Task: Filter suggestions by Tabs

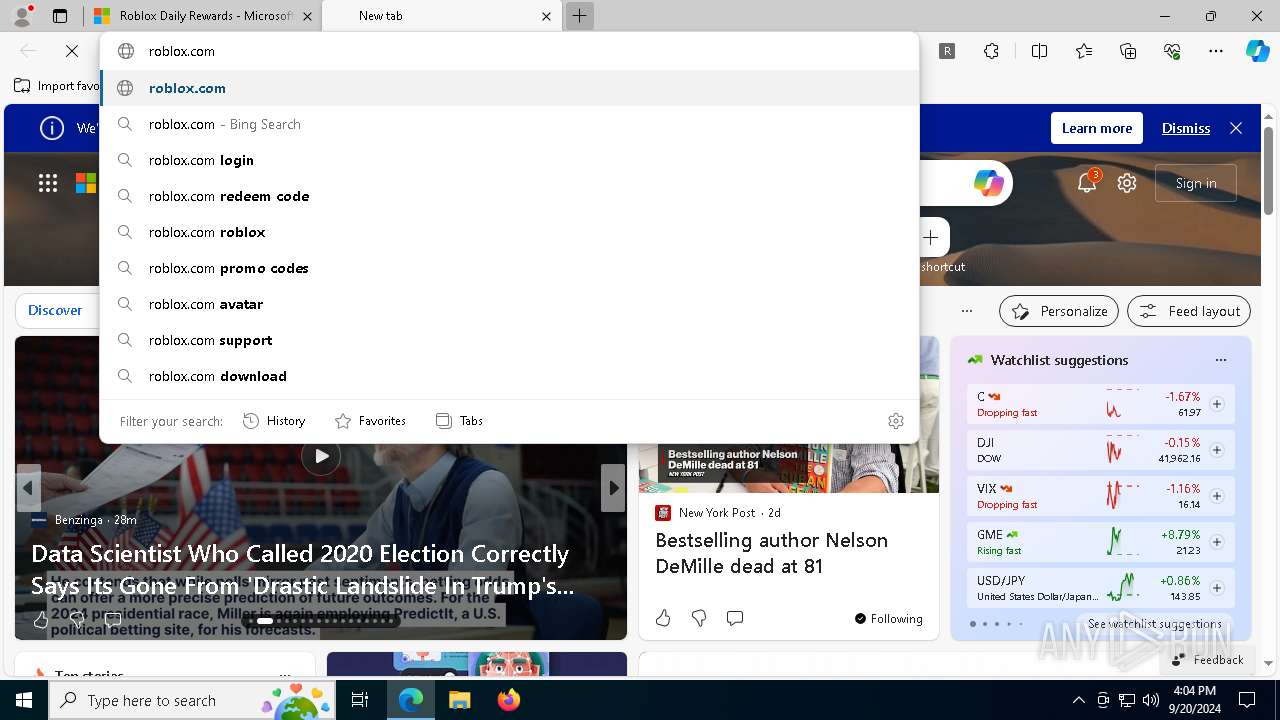Action: click(x=459, y=421)
